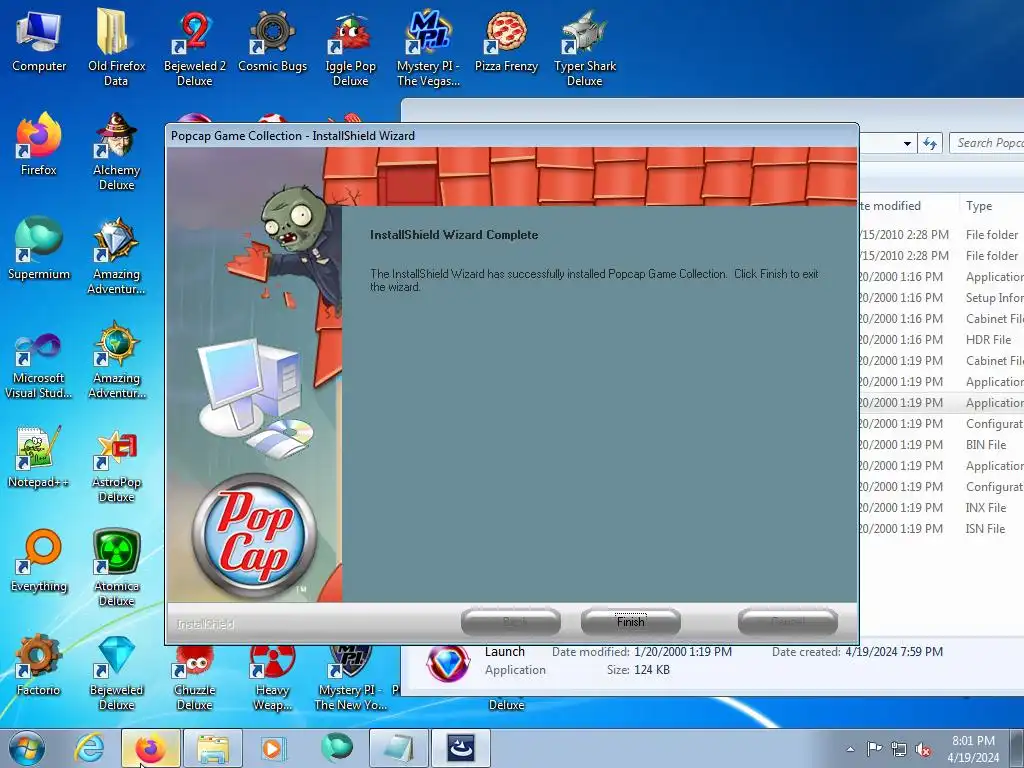Select the ISN File row in Explorer
This screenshot has width=1024, height=768.
[x=942, y=528]
